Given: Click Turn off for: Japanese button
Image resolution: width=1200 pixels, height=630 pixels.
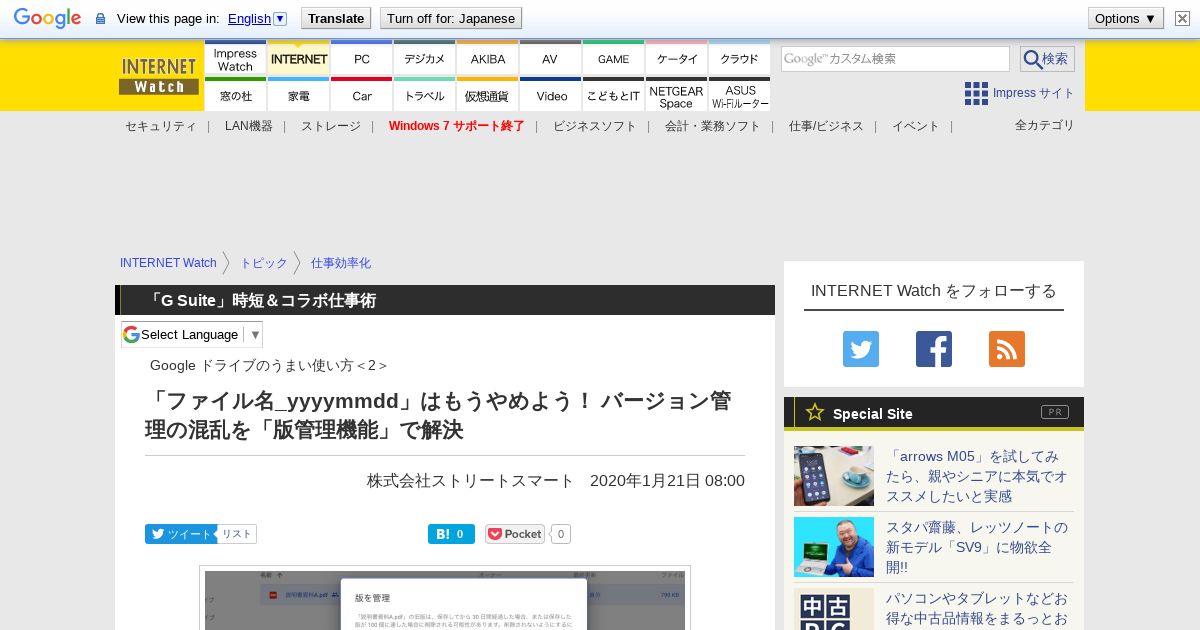Looking at the screenshot, I should click(451, 18).
